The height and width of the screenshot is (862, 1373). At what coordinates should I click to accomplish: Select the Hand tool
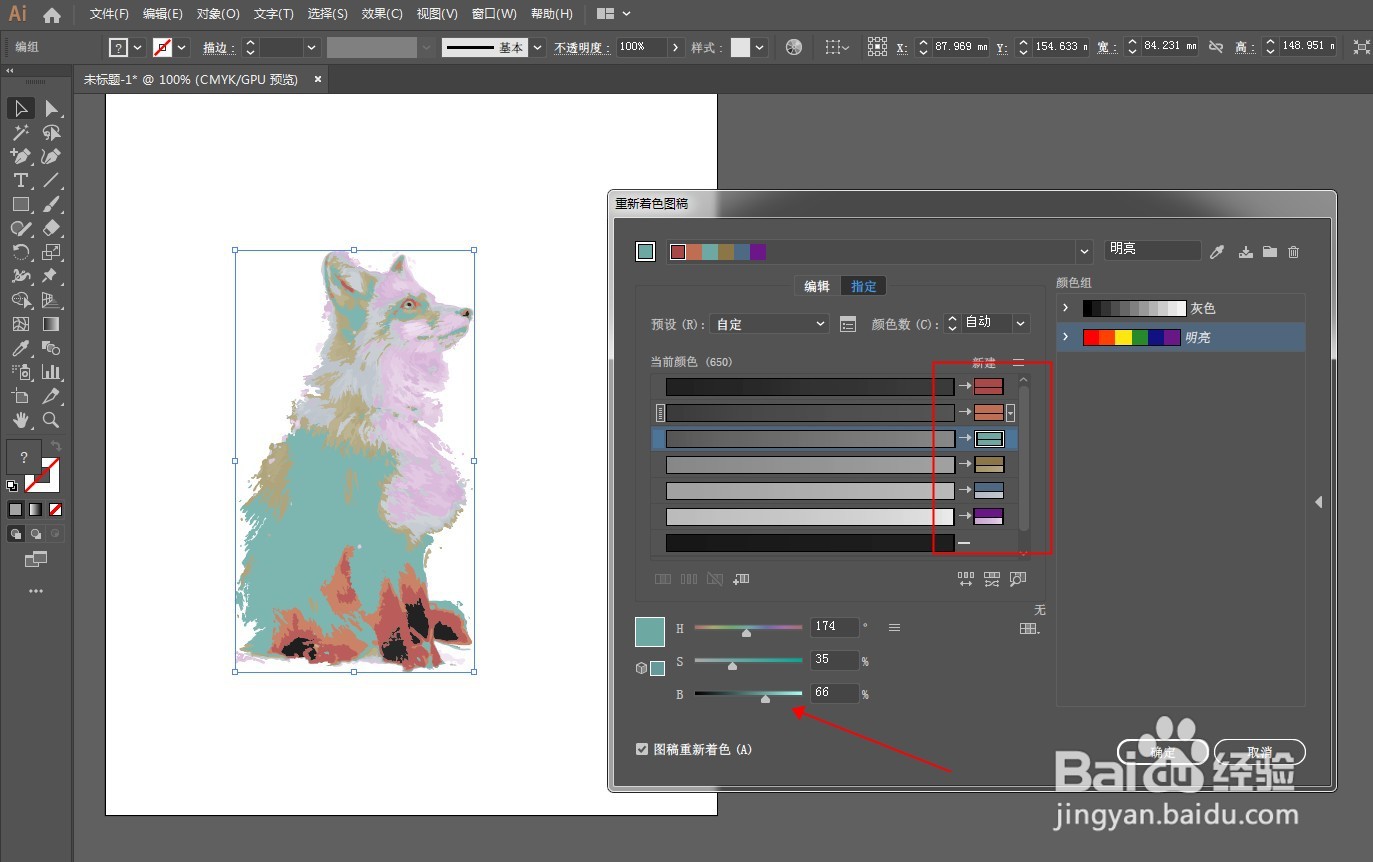point(20,420)
